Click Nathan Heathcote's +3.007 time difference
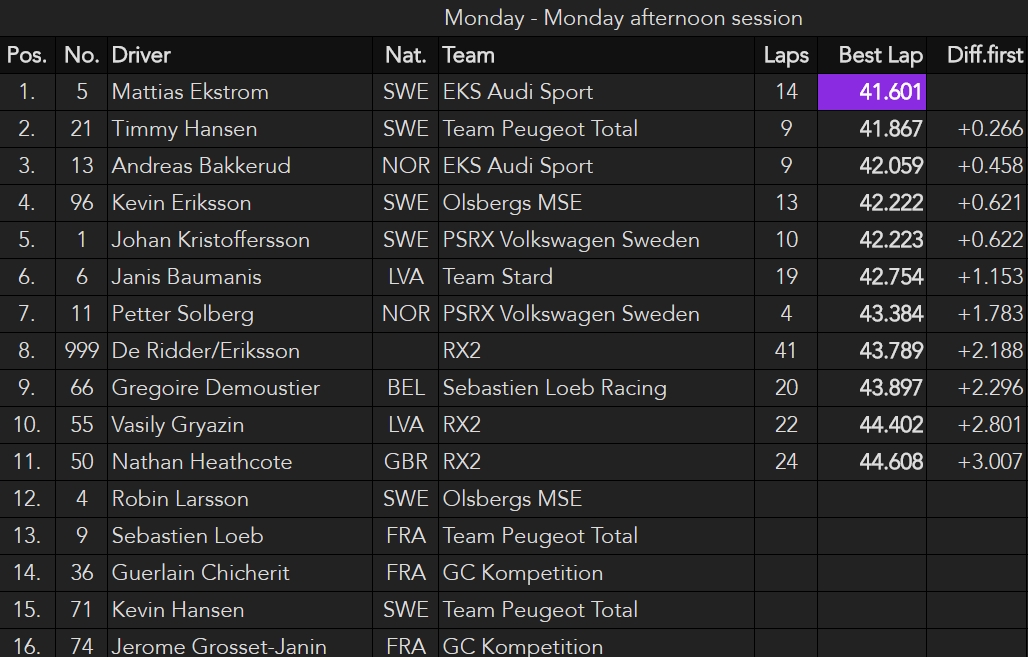Image resolution: width=1028 pixels, height=657 pixels. click(x=990, y=462)
